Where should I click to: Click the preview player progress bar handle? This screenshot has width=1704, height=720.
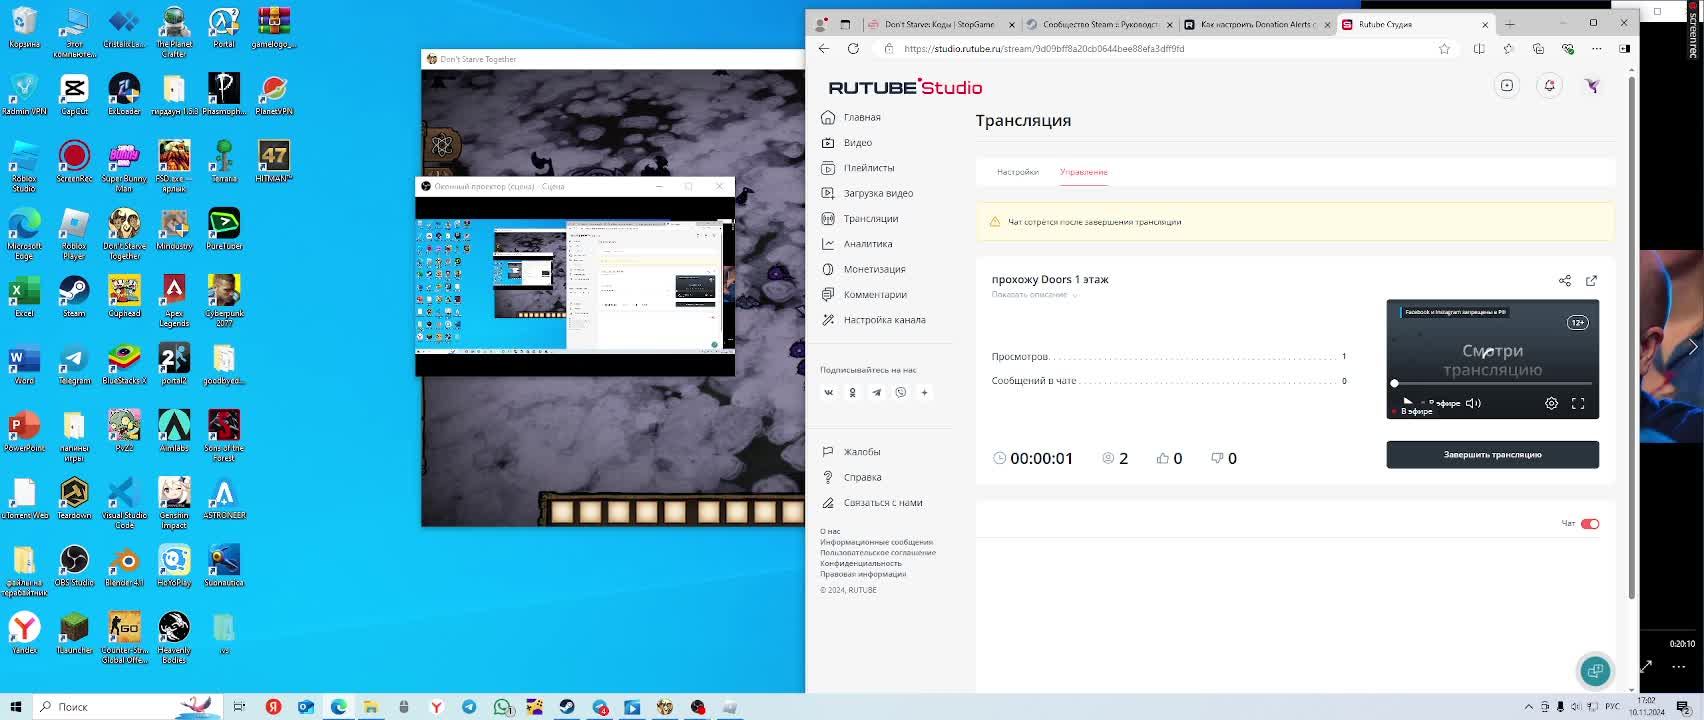coord(1394,384)
